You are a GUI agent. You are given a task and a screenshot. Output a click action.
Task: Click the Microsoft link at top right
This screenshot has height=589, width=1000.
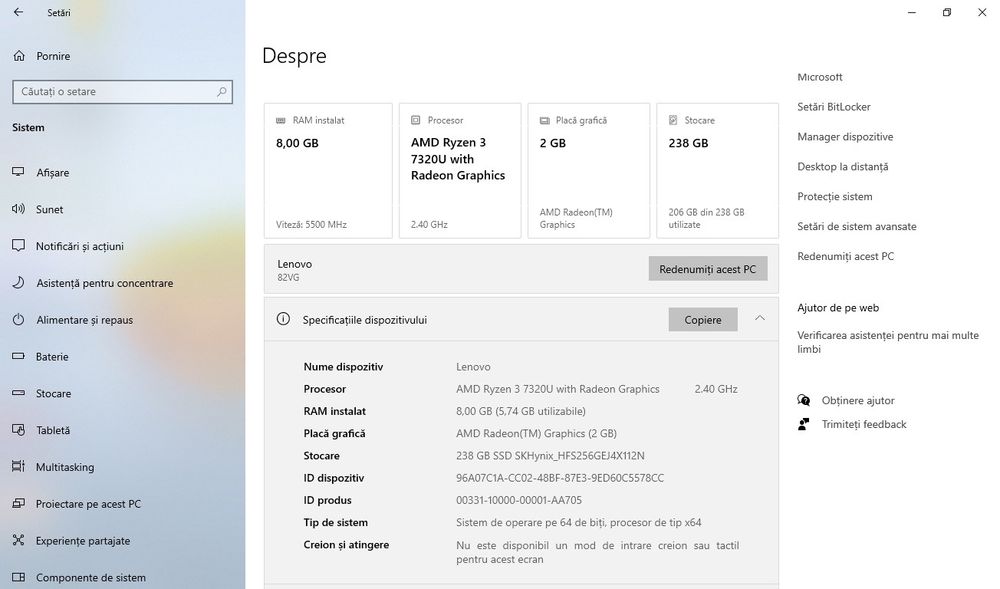[x=820, y=77]
